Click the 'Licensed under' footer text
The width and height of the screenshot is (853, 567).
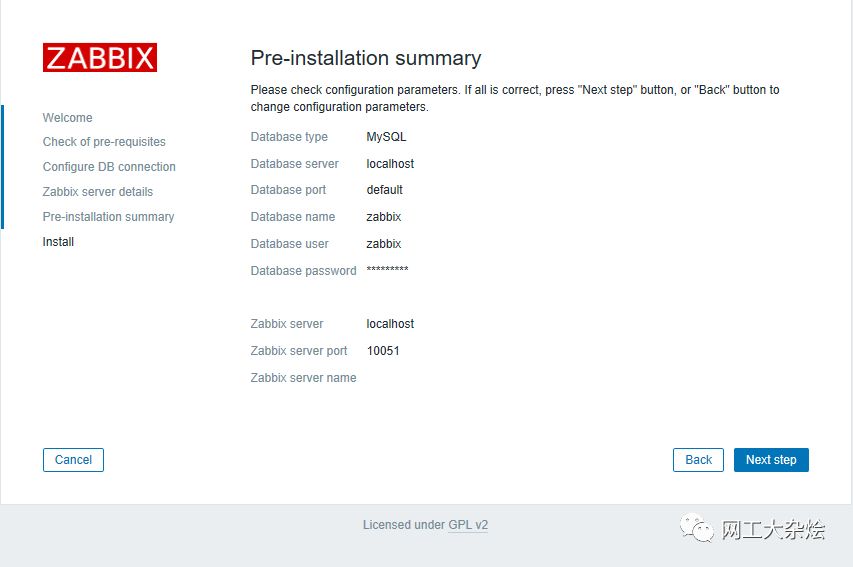404,525
